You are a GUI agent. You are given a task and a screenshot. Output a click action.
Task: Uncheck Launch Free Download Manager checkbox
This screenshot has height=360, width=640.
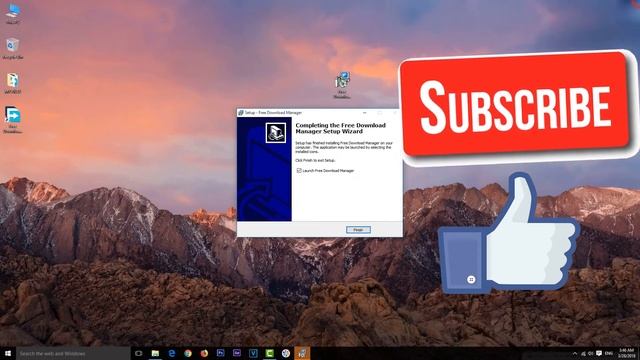click(299, 171)
